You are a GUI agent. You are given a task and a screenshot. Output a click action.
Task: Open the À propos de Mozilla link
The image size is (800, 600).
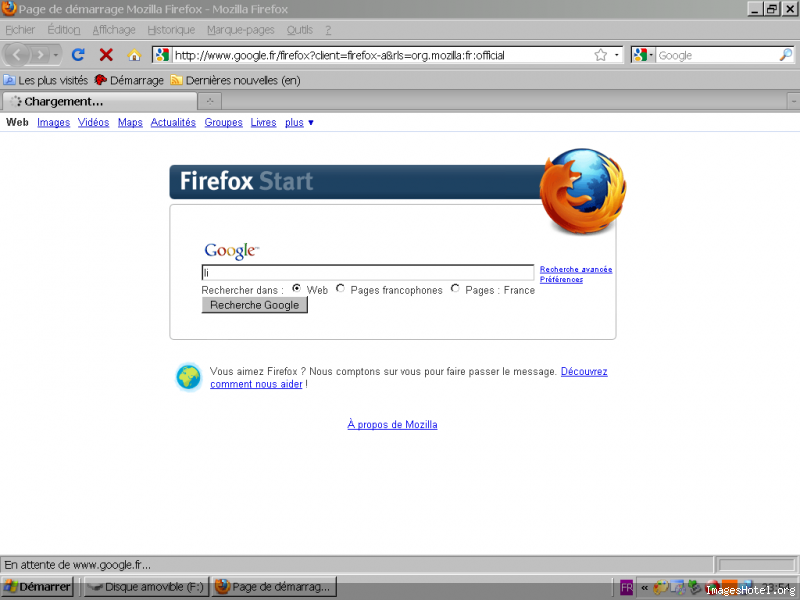pos(392,425)
